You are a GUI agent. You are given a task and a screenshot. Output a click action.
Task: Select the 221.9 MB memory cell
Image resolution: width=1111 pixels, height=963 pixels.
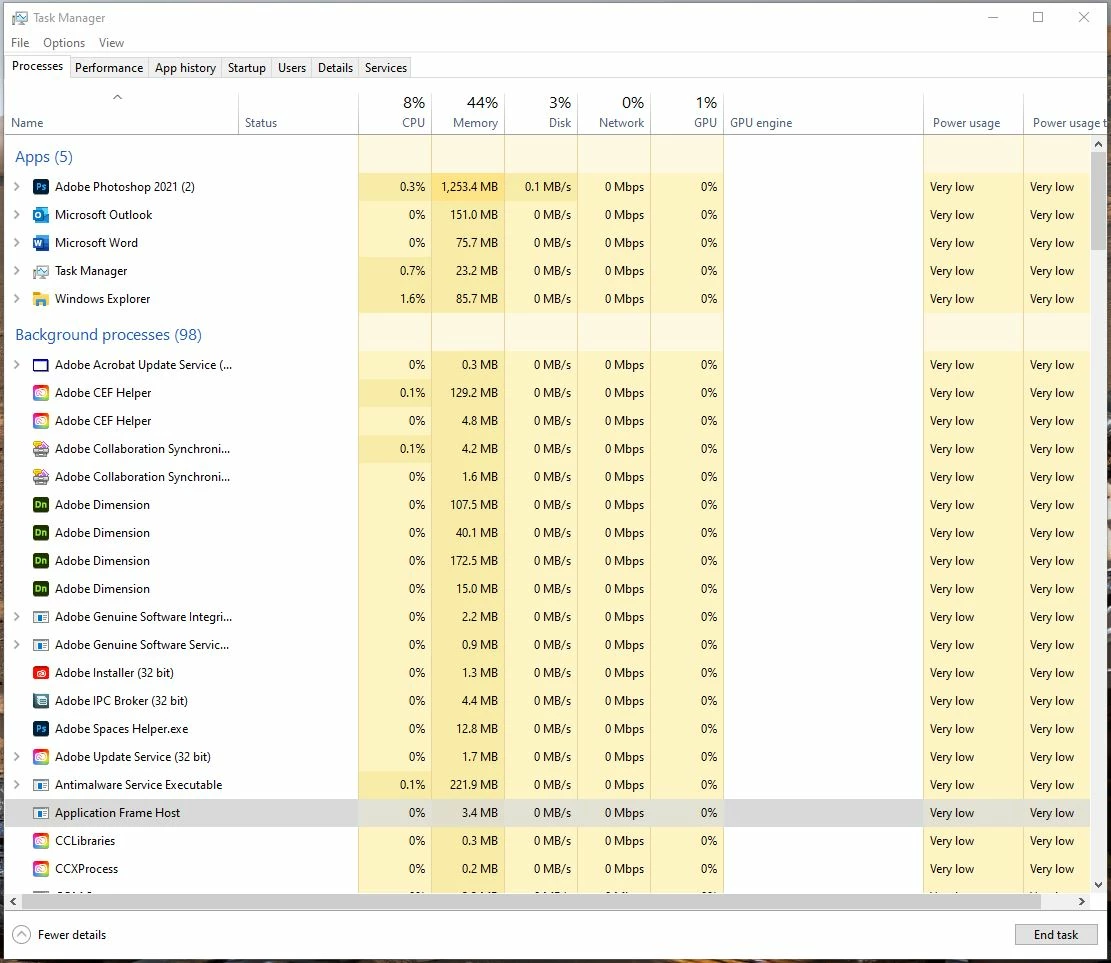(x=468, y=785)
